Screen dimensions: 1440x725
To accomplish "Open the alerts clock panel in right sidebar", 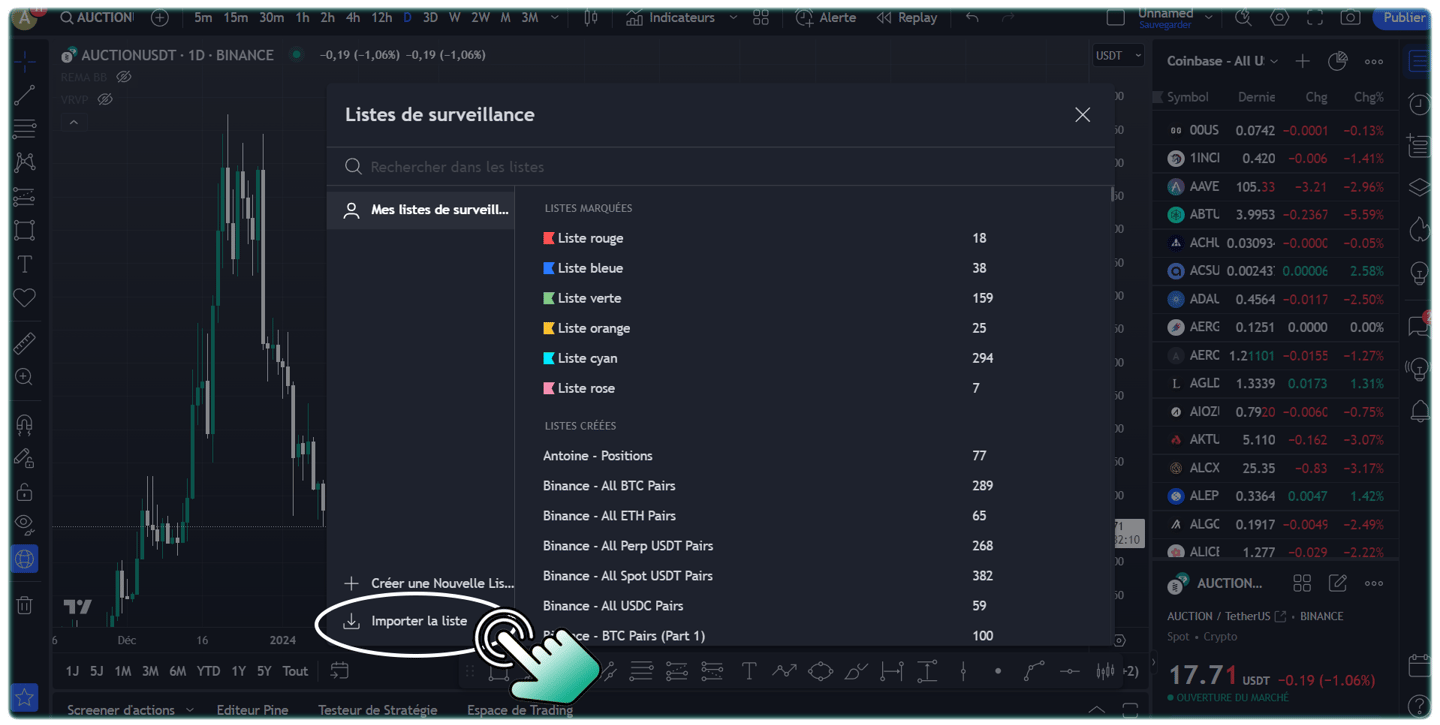I will [x=1418, y=104].
